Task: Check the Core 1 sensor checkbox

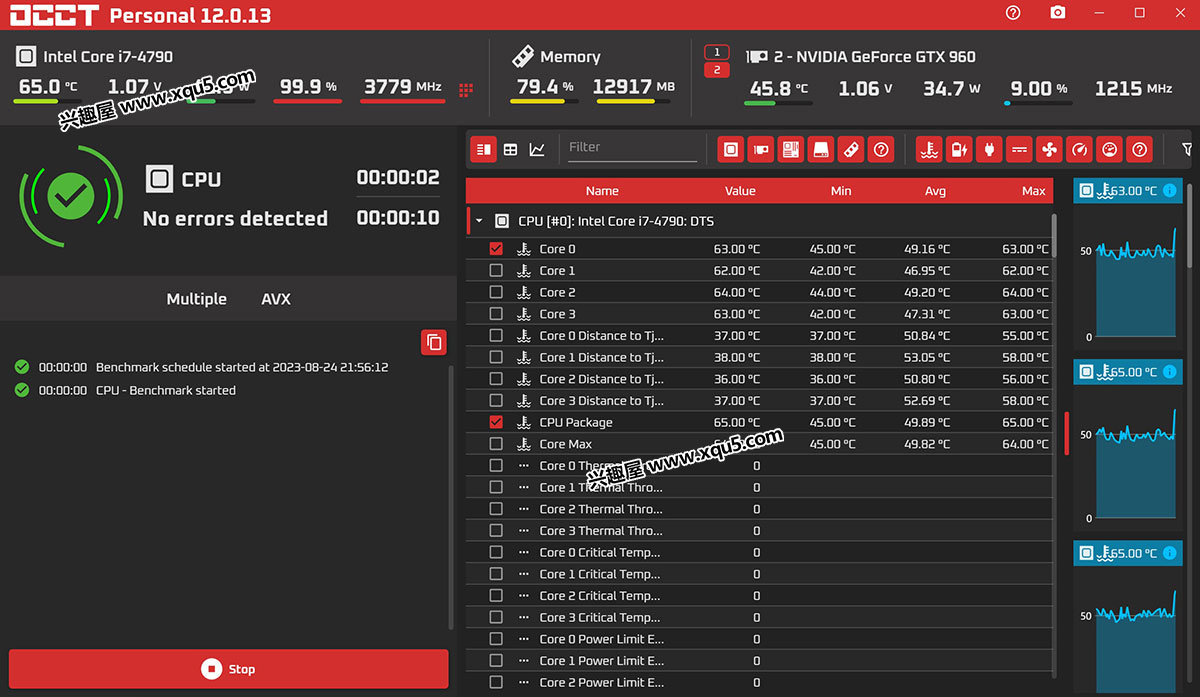Action: (496, 271)
